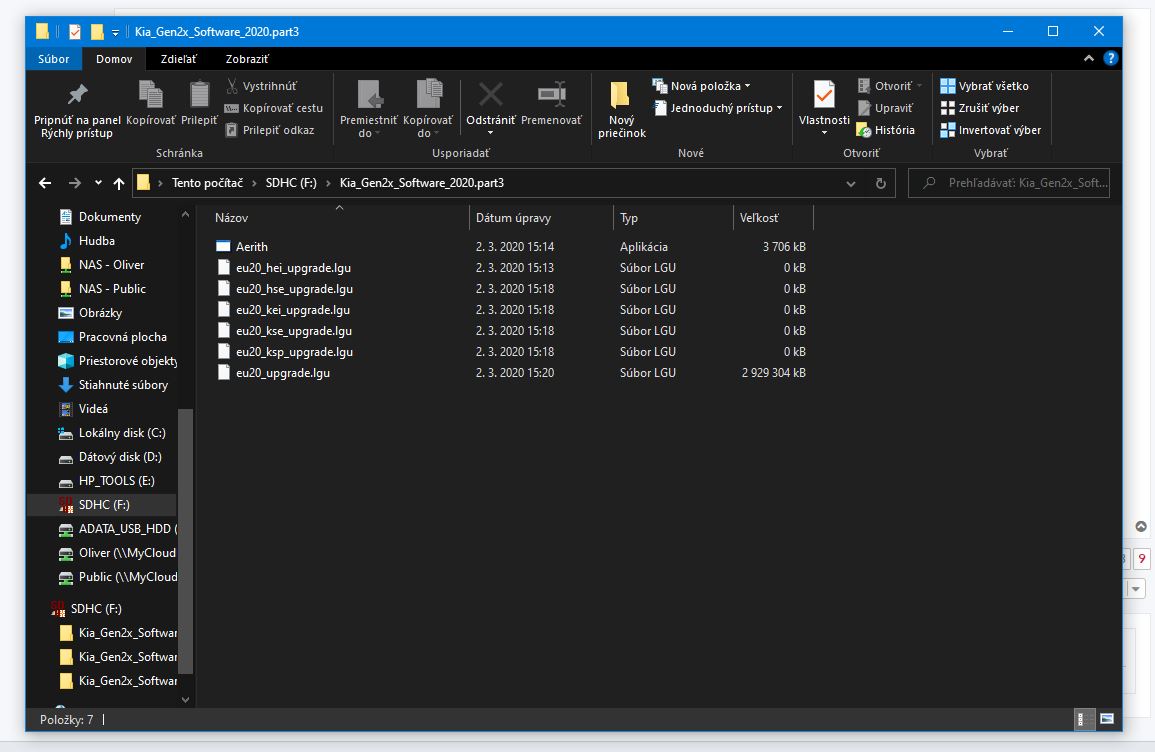1155x752 pixels.
Task: Open recent locations dropdown arrow
Action: 98,183
